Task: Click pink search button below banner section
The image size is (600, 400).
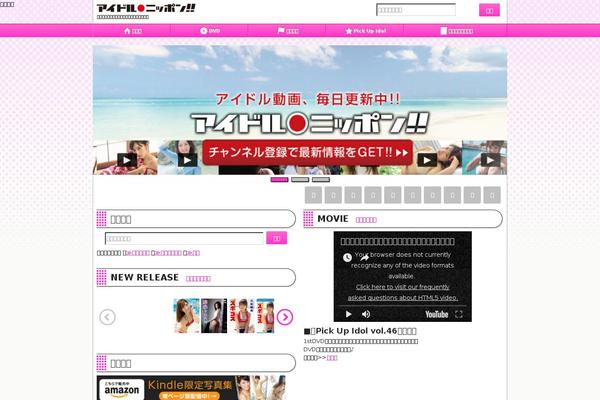Action: 277,238
